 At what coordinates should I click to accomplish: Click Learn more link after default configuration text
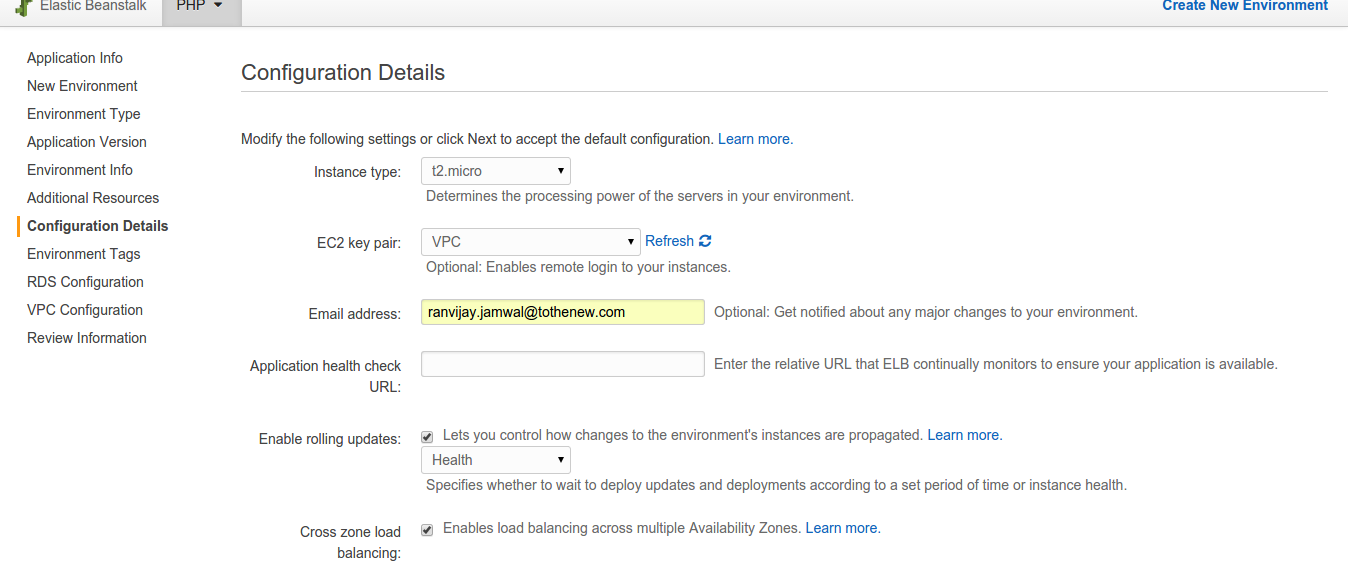tap(755, 139)
